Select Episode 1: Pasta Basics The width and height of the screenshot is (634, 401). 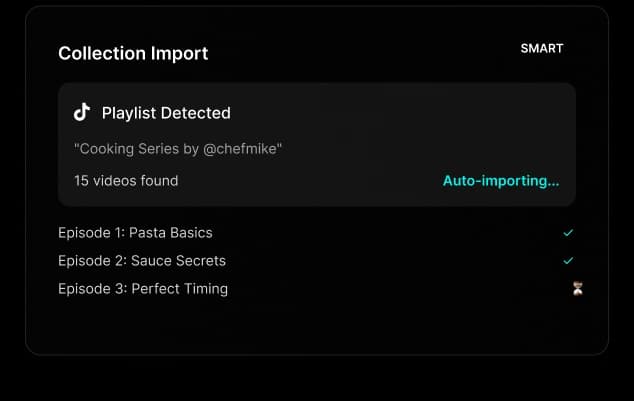(135, 233)
